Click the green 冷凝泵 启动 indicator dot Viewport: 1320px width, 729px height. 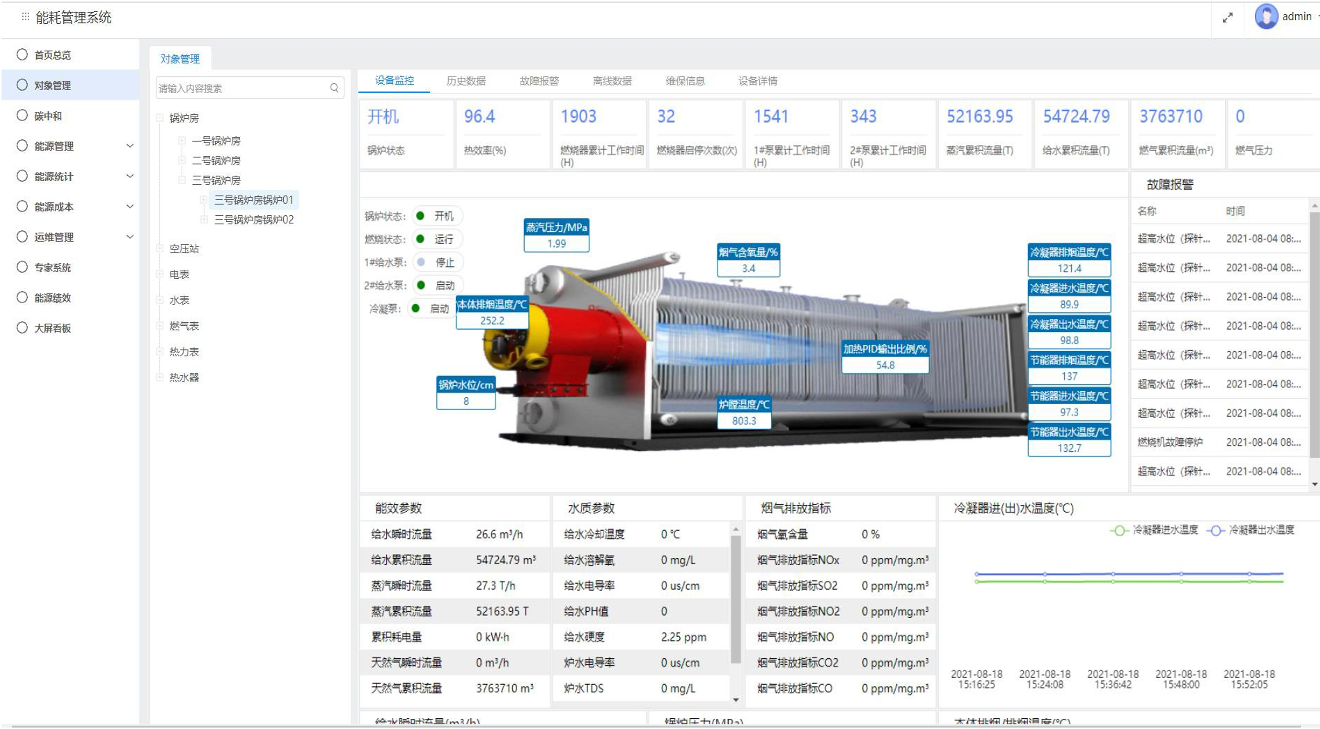pyautogui.click(x=415, y=309)
